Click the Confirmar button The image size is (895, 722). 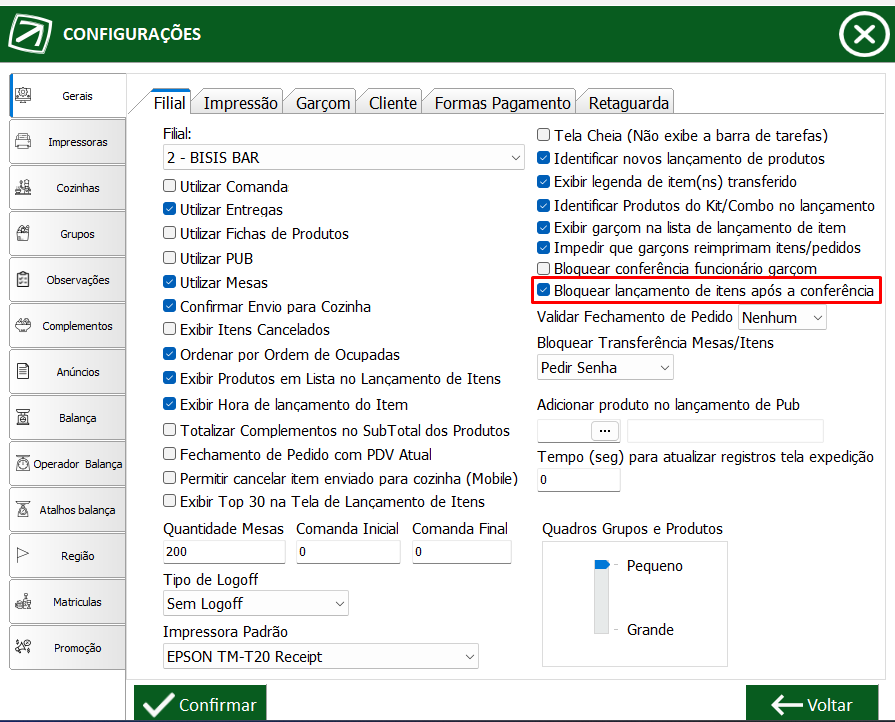pos(200,703)
